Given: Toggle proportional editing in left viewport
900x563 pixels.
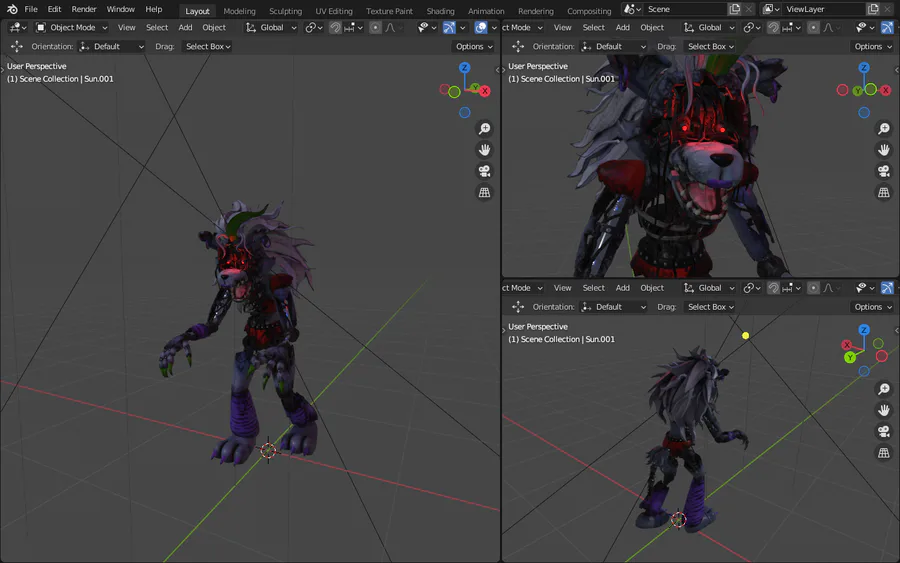Looking at the screenshot, I should point(375,28).
